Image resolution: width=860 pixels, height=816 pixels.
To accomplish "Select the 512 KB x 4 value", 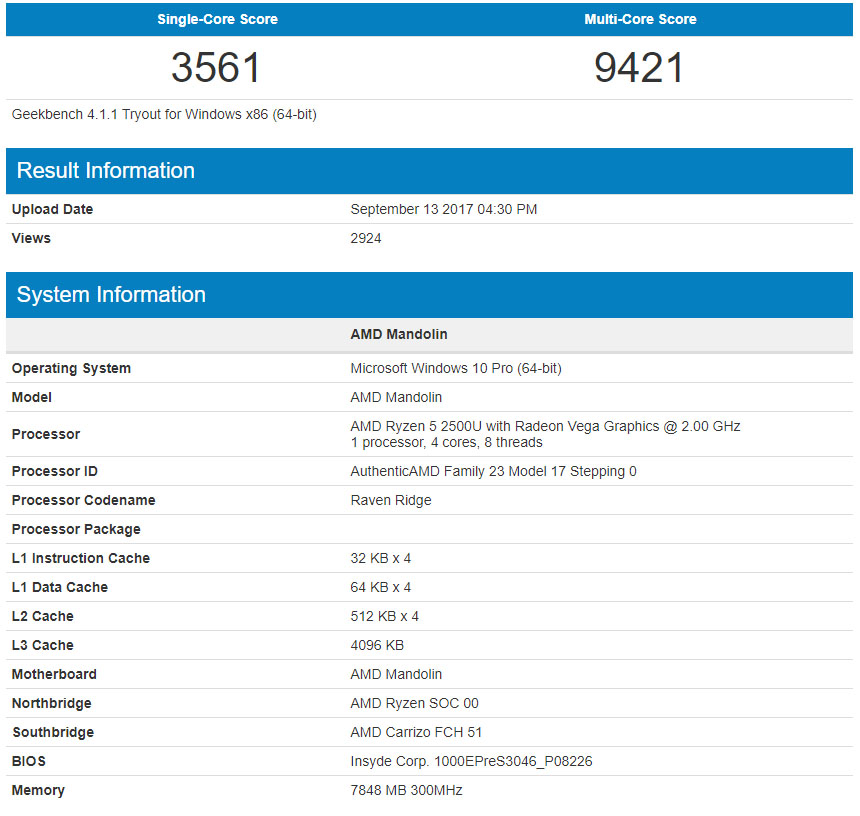I will click(384, 616).
